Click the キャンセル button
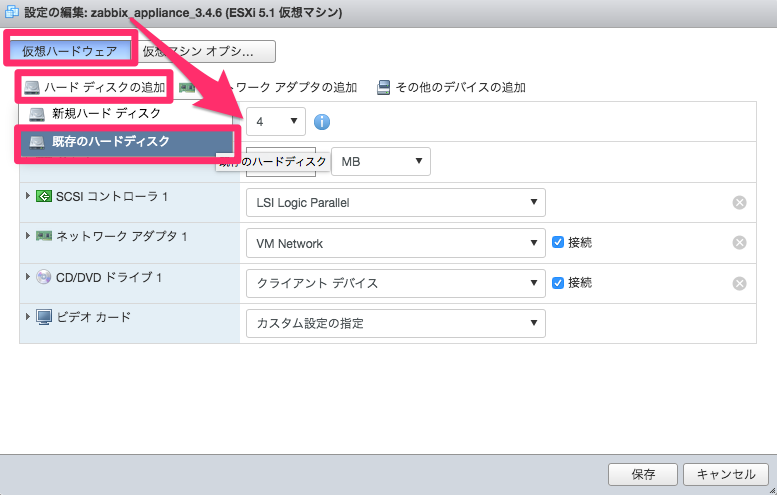777x495 pixels. [x=726, y=474]
